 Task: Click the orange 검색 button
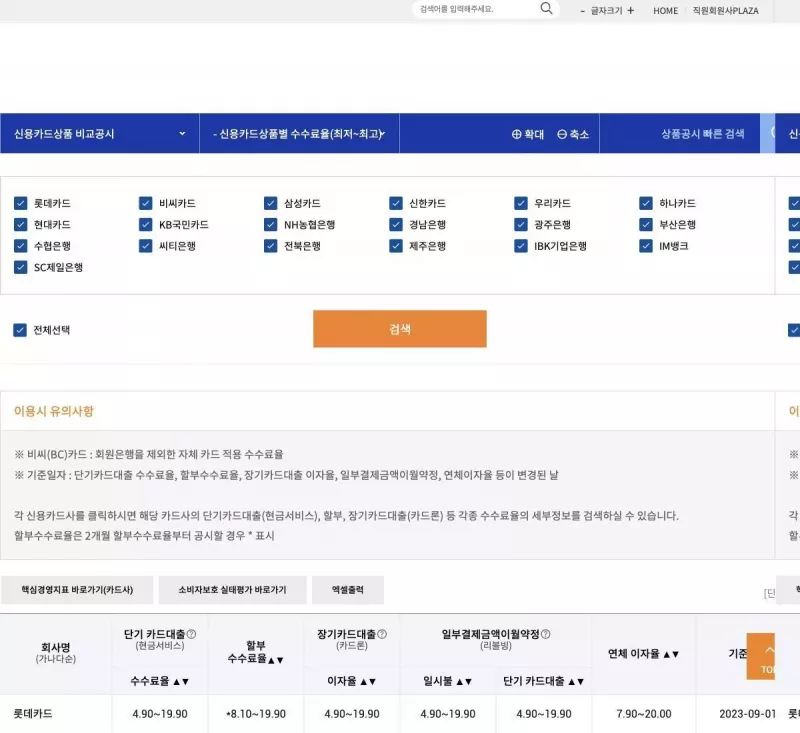[400, 329]
